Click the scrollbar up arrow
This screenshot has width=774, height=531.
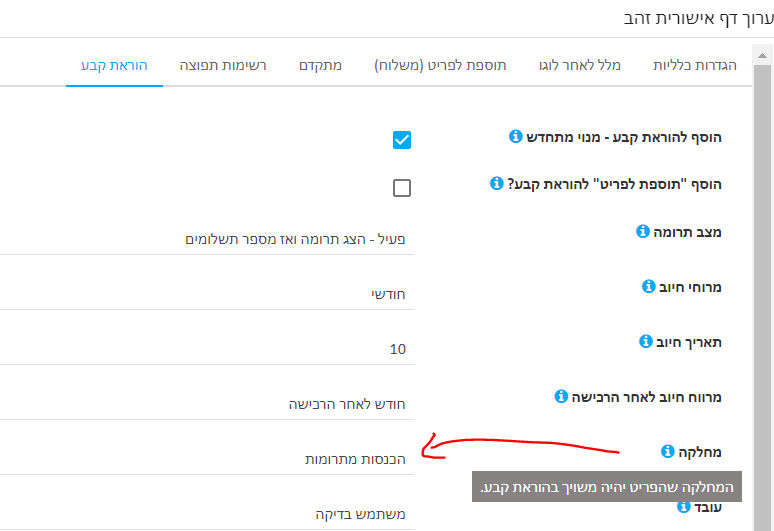[x=763, y=55]
